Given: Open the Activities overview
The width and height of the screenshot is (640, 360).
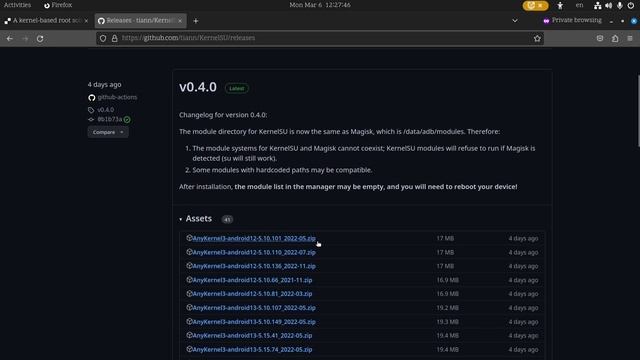Looking at the screenshot, I should 17,5.
